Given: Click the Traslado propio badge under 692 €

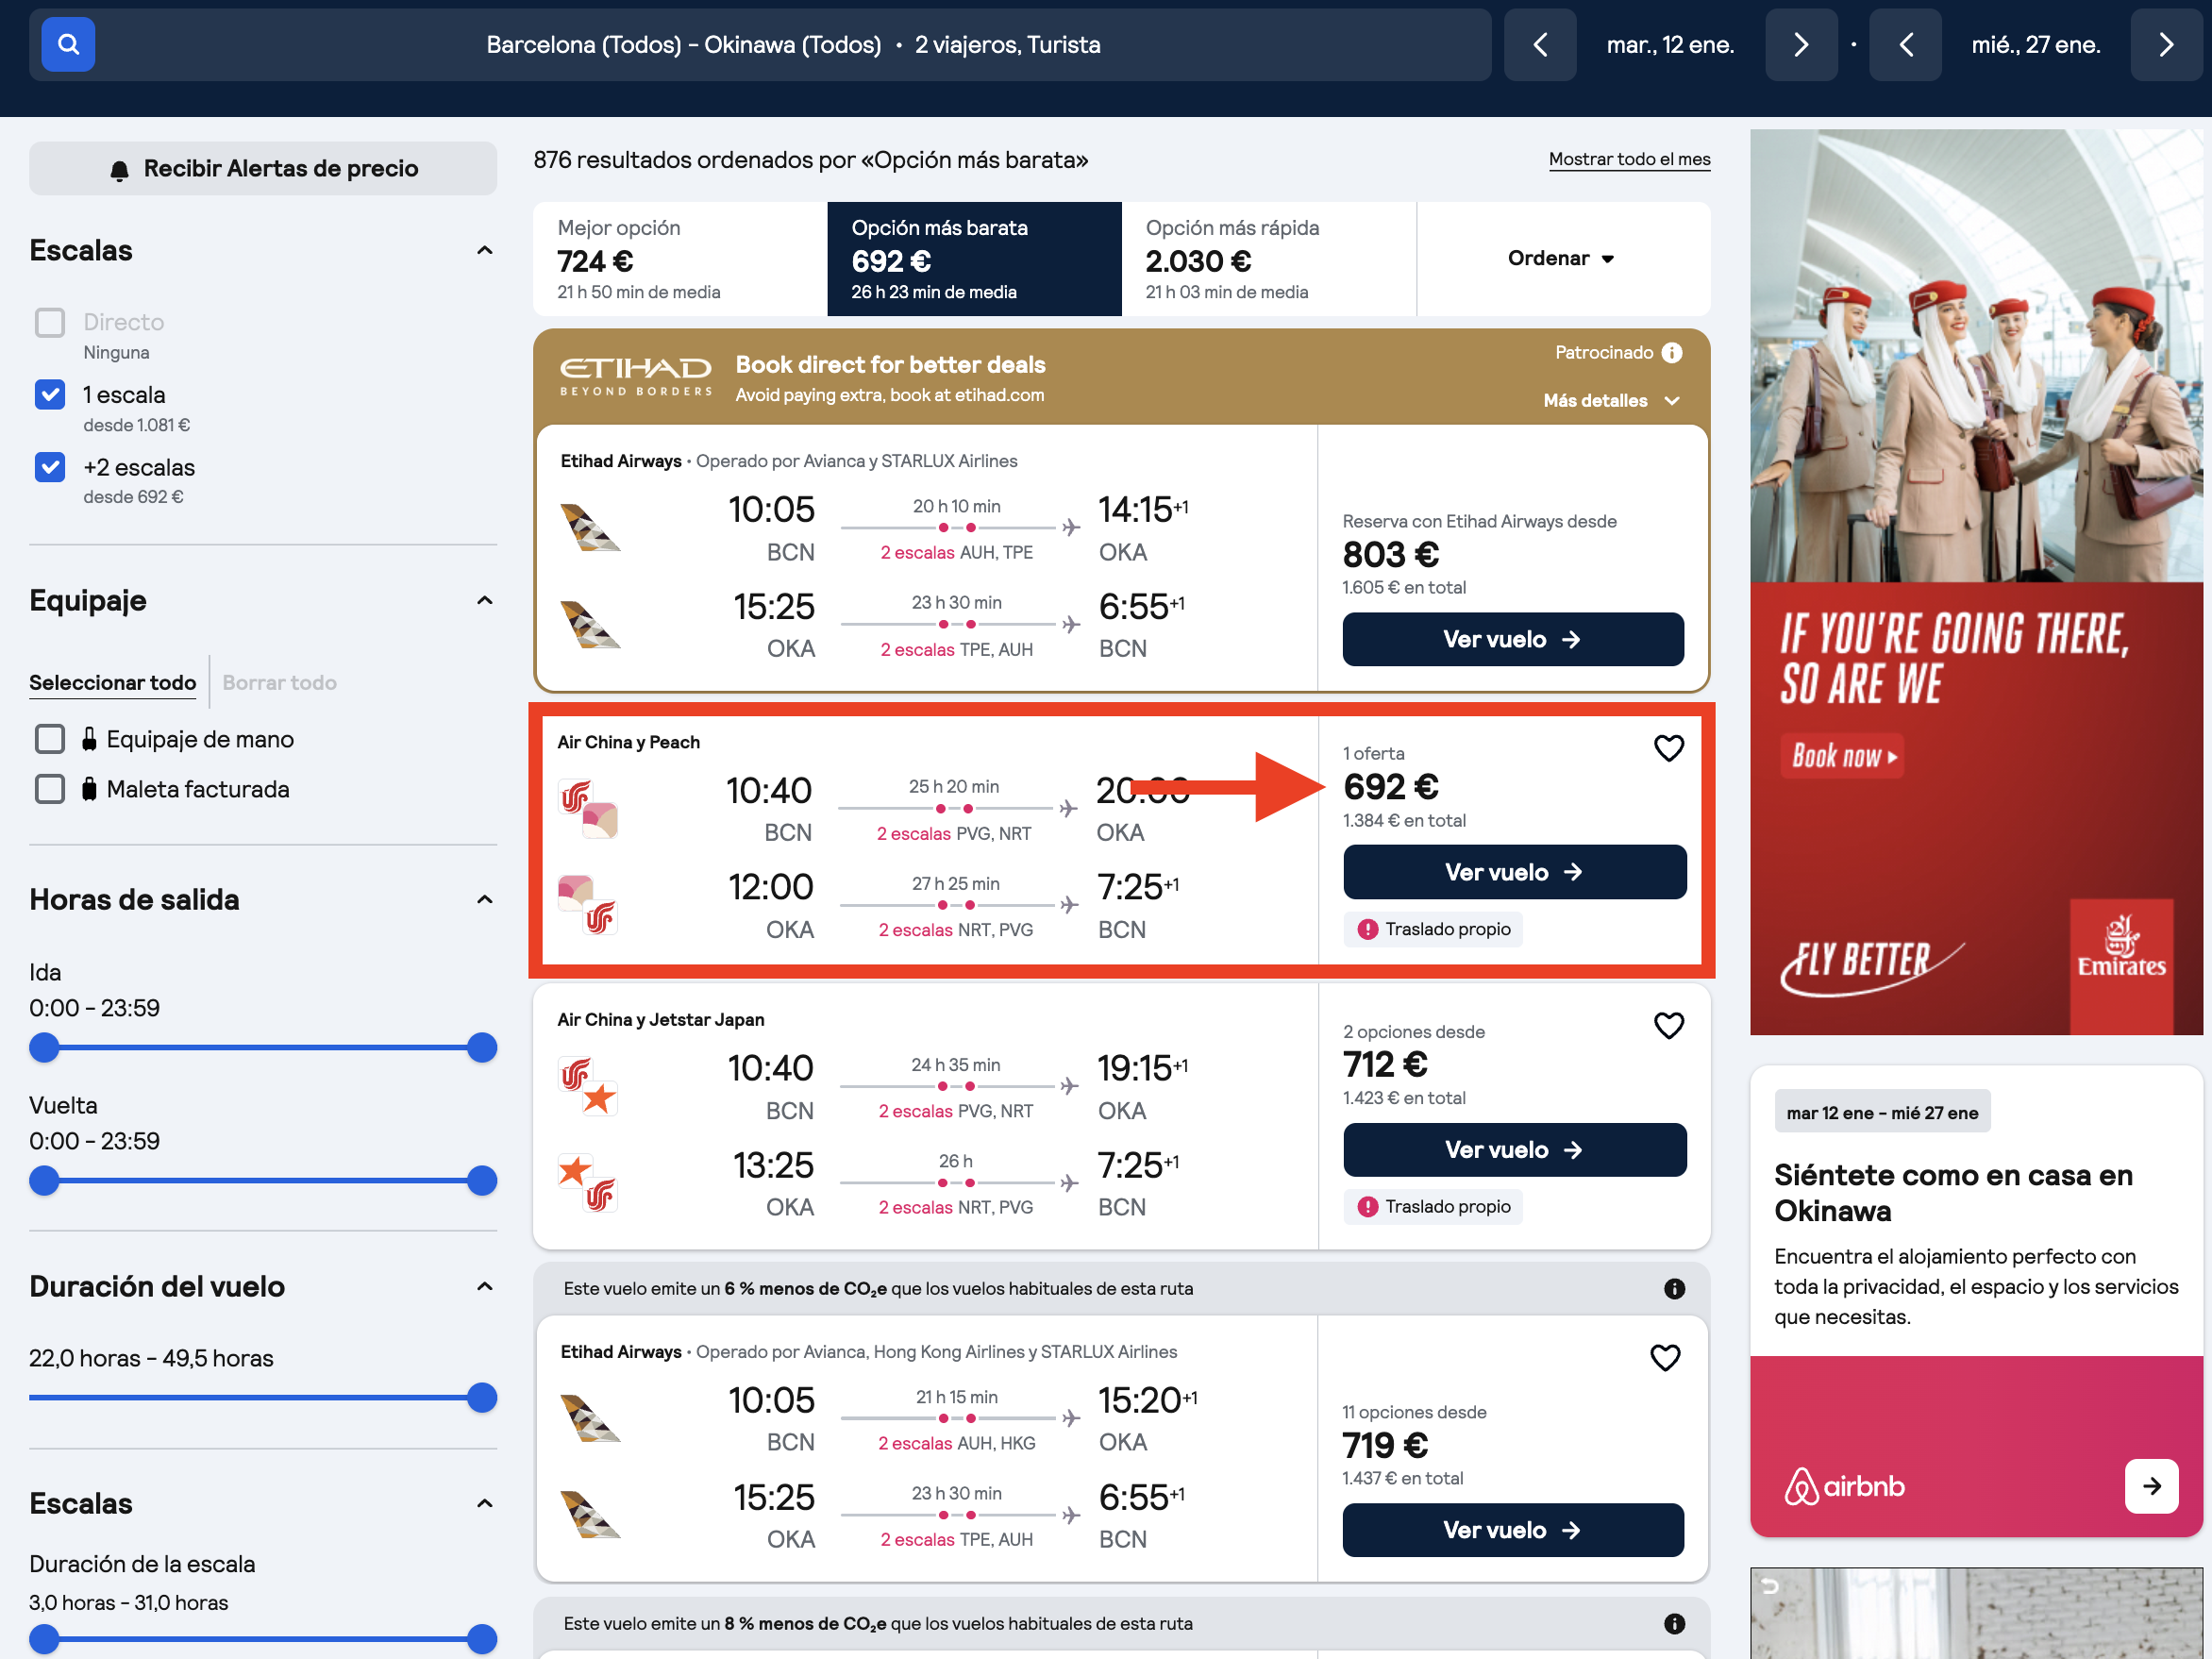Looking at the screenshot, I should 1433,929.
